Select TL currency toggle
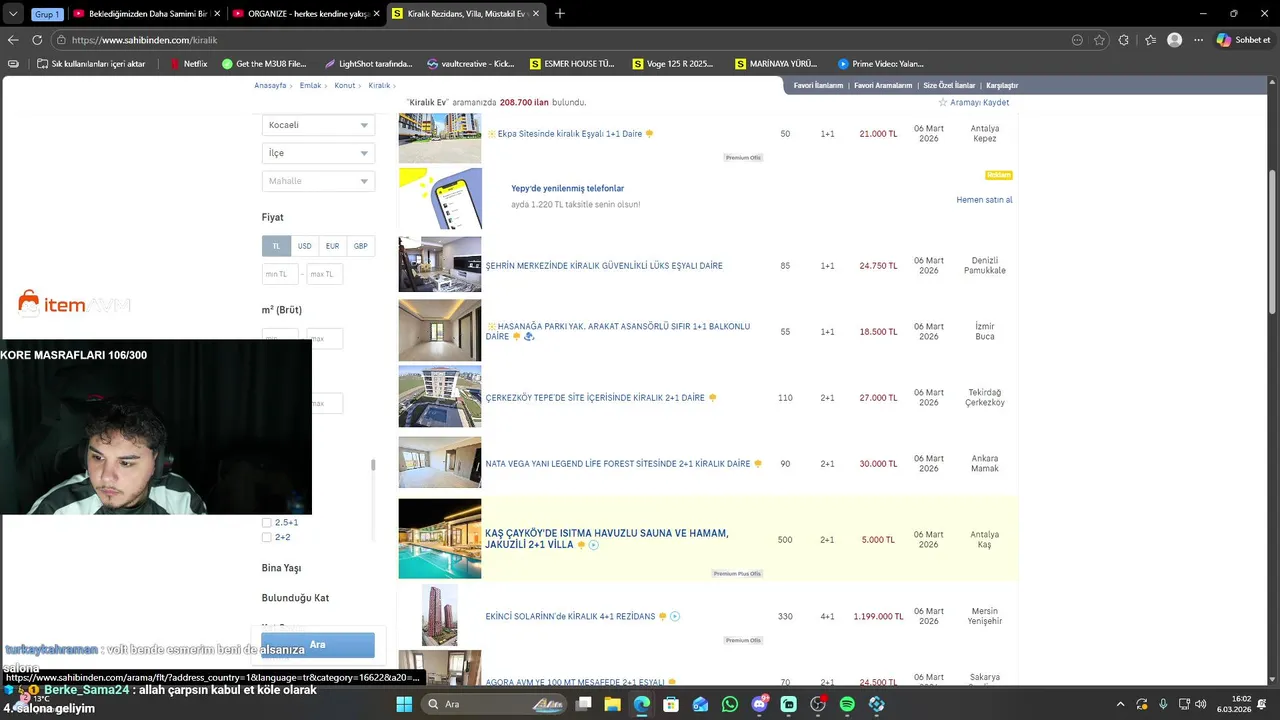 pyautogui.click(x=276, y=246)
